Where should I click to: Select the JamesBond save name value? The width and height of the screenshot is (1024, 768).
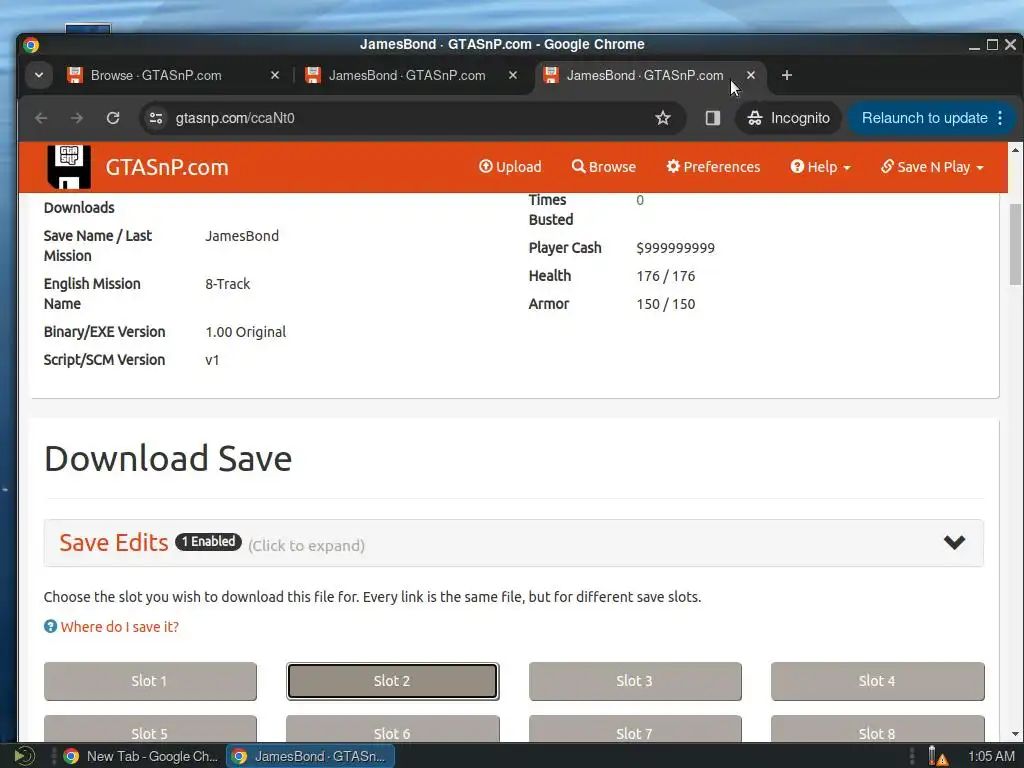coord(242,236)
